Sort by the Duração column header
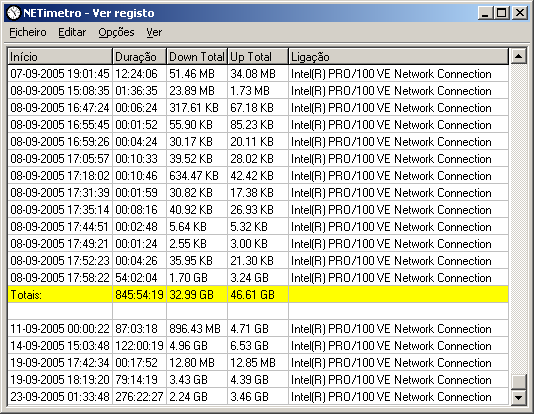534x414 pixels. pos(139,57)
